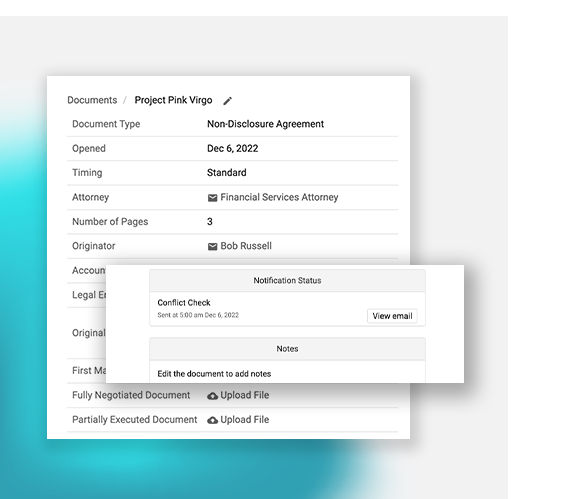Click the Partially Executed Document label

[x=134, y=420]
